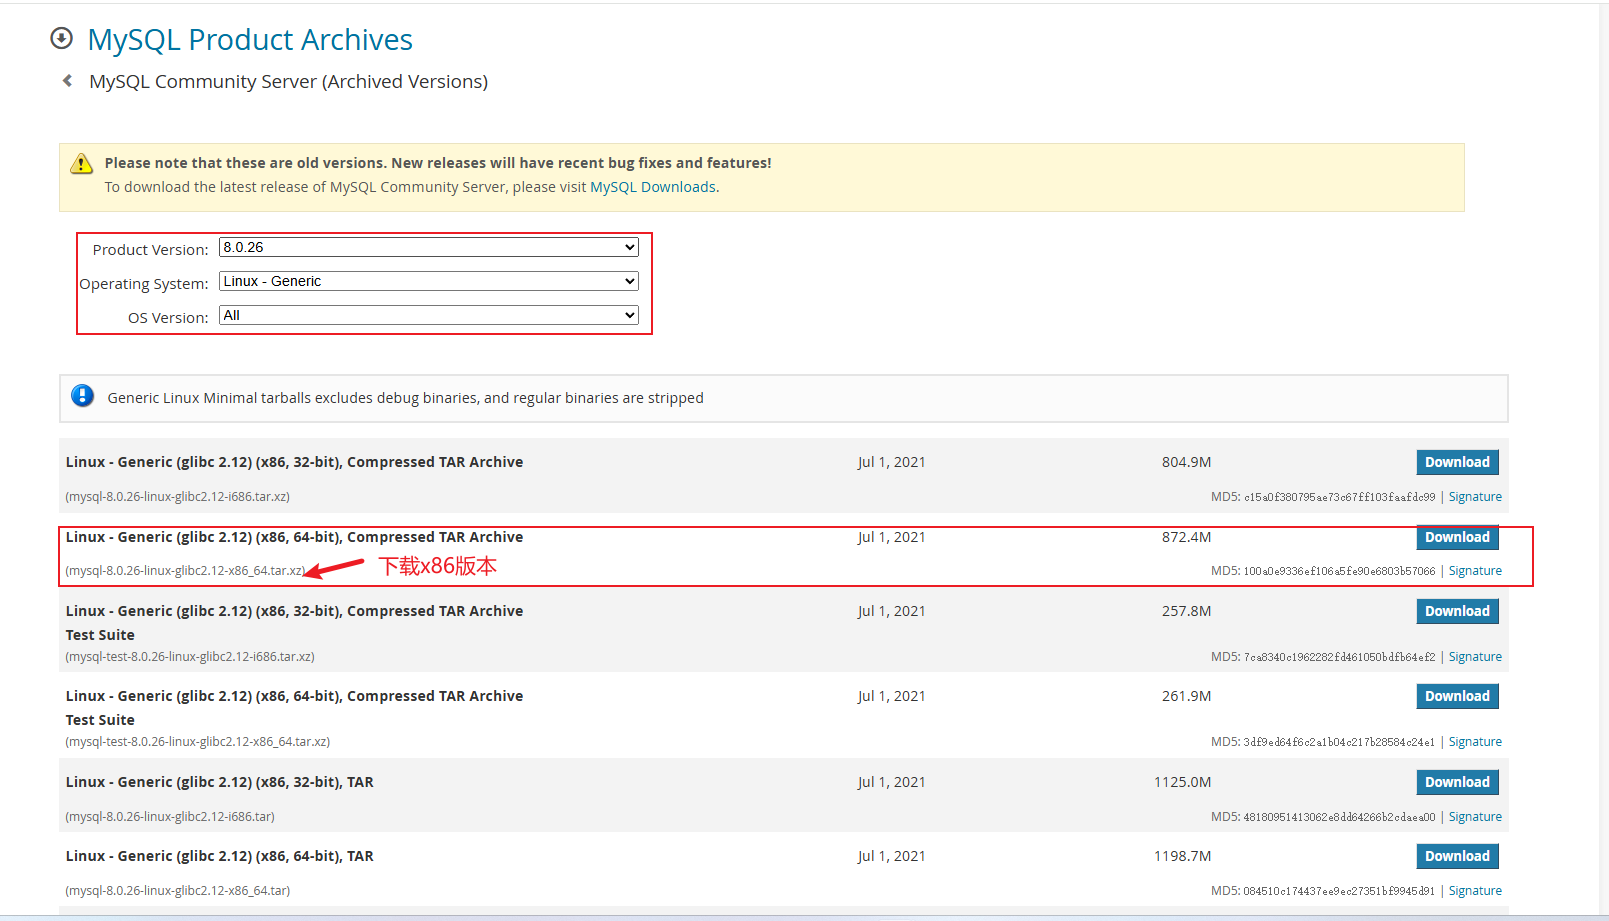
Task: Download the 872.4M x86 64-bit Compressed TAR
Action: click(x=1456, y=537)
